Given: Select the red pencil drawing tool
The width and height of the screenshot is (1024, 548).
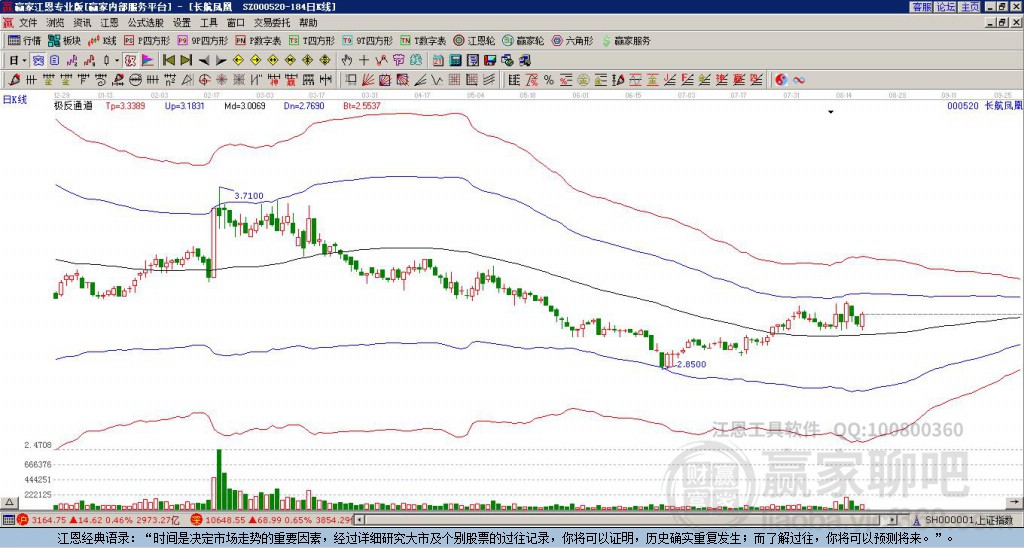Looking at the screenshot, I should pyautogui.click(x=13, y=80).
